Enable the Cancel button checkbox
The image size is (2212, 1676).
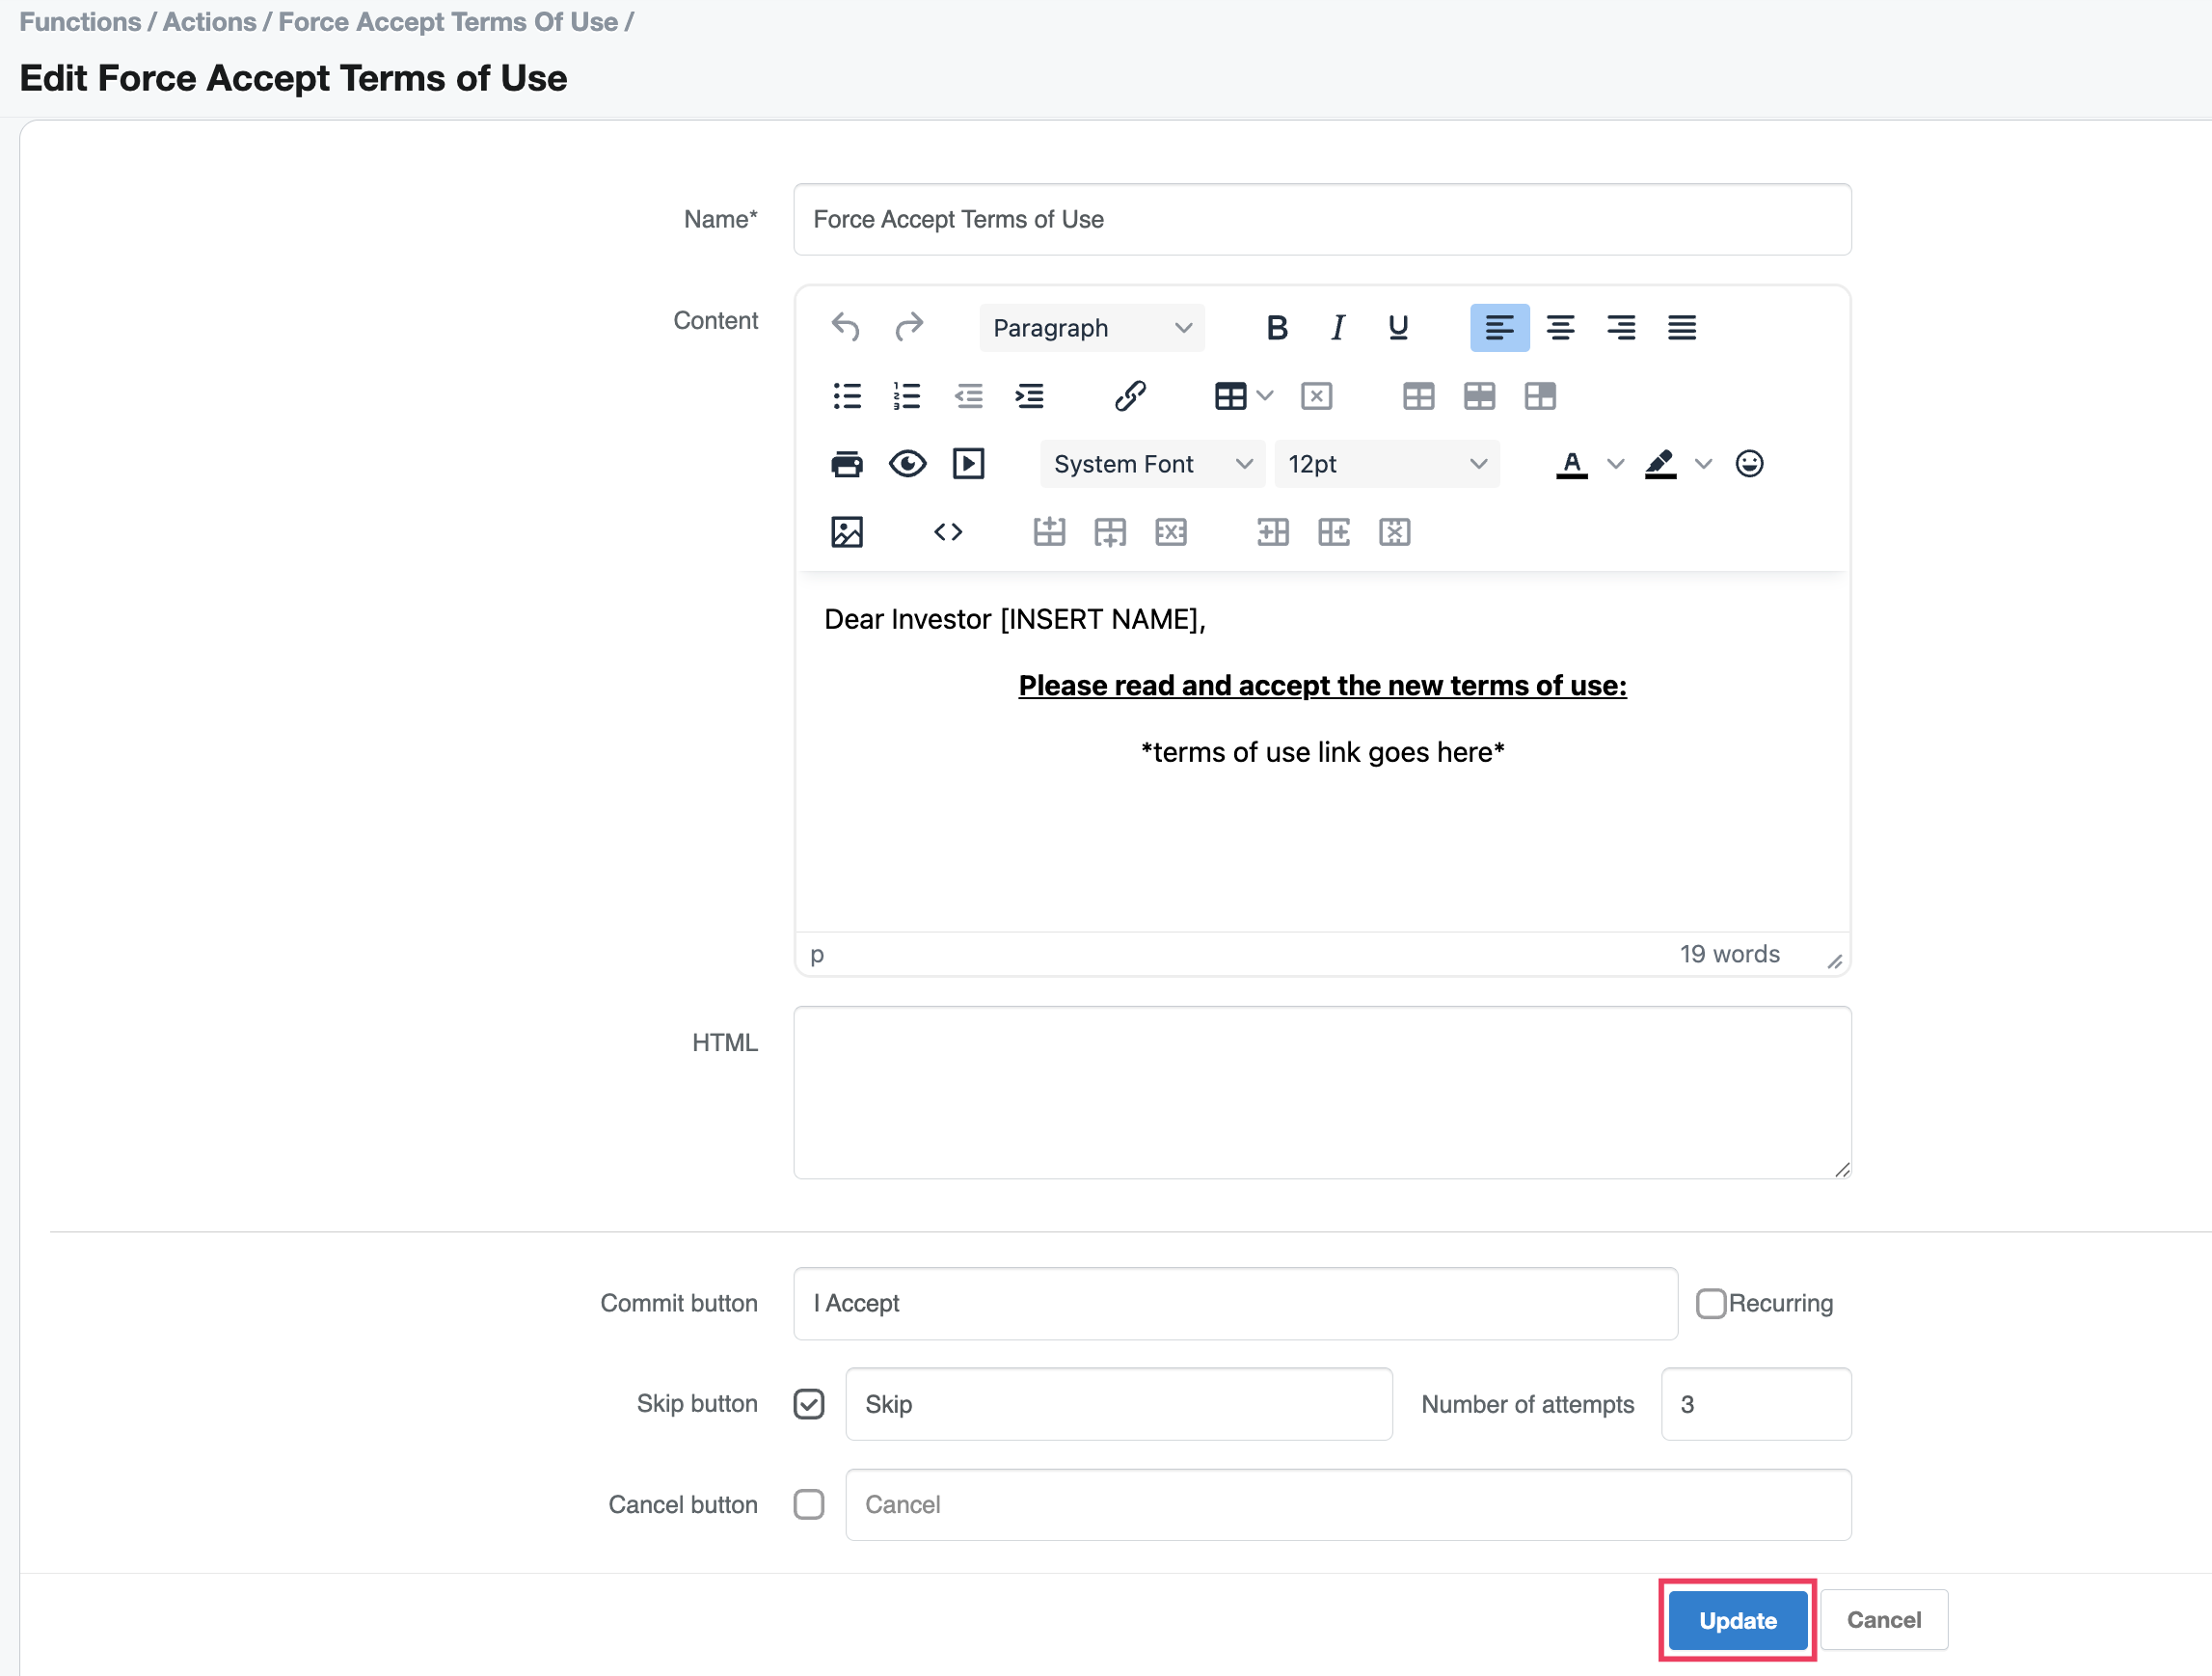click(809, 1505)
